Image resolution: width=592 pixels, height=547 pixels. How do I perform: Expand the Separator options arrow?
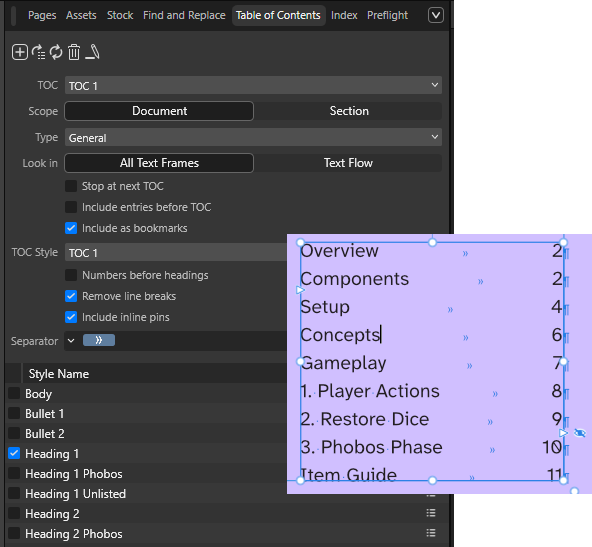click(x=71, y=341)
